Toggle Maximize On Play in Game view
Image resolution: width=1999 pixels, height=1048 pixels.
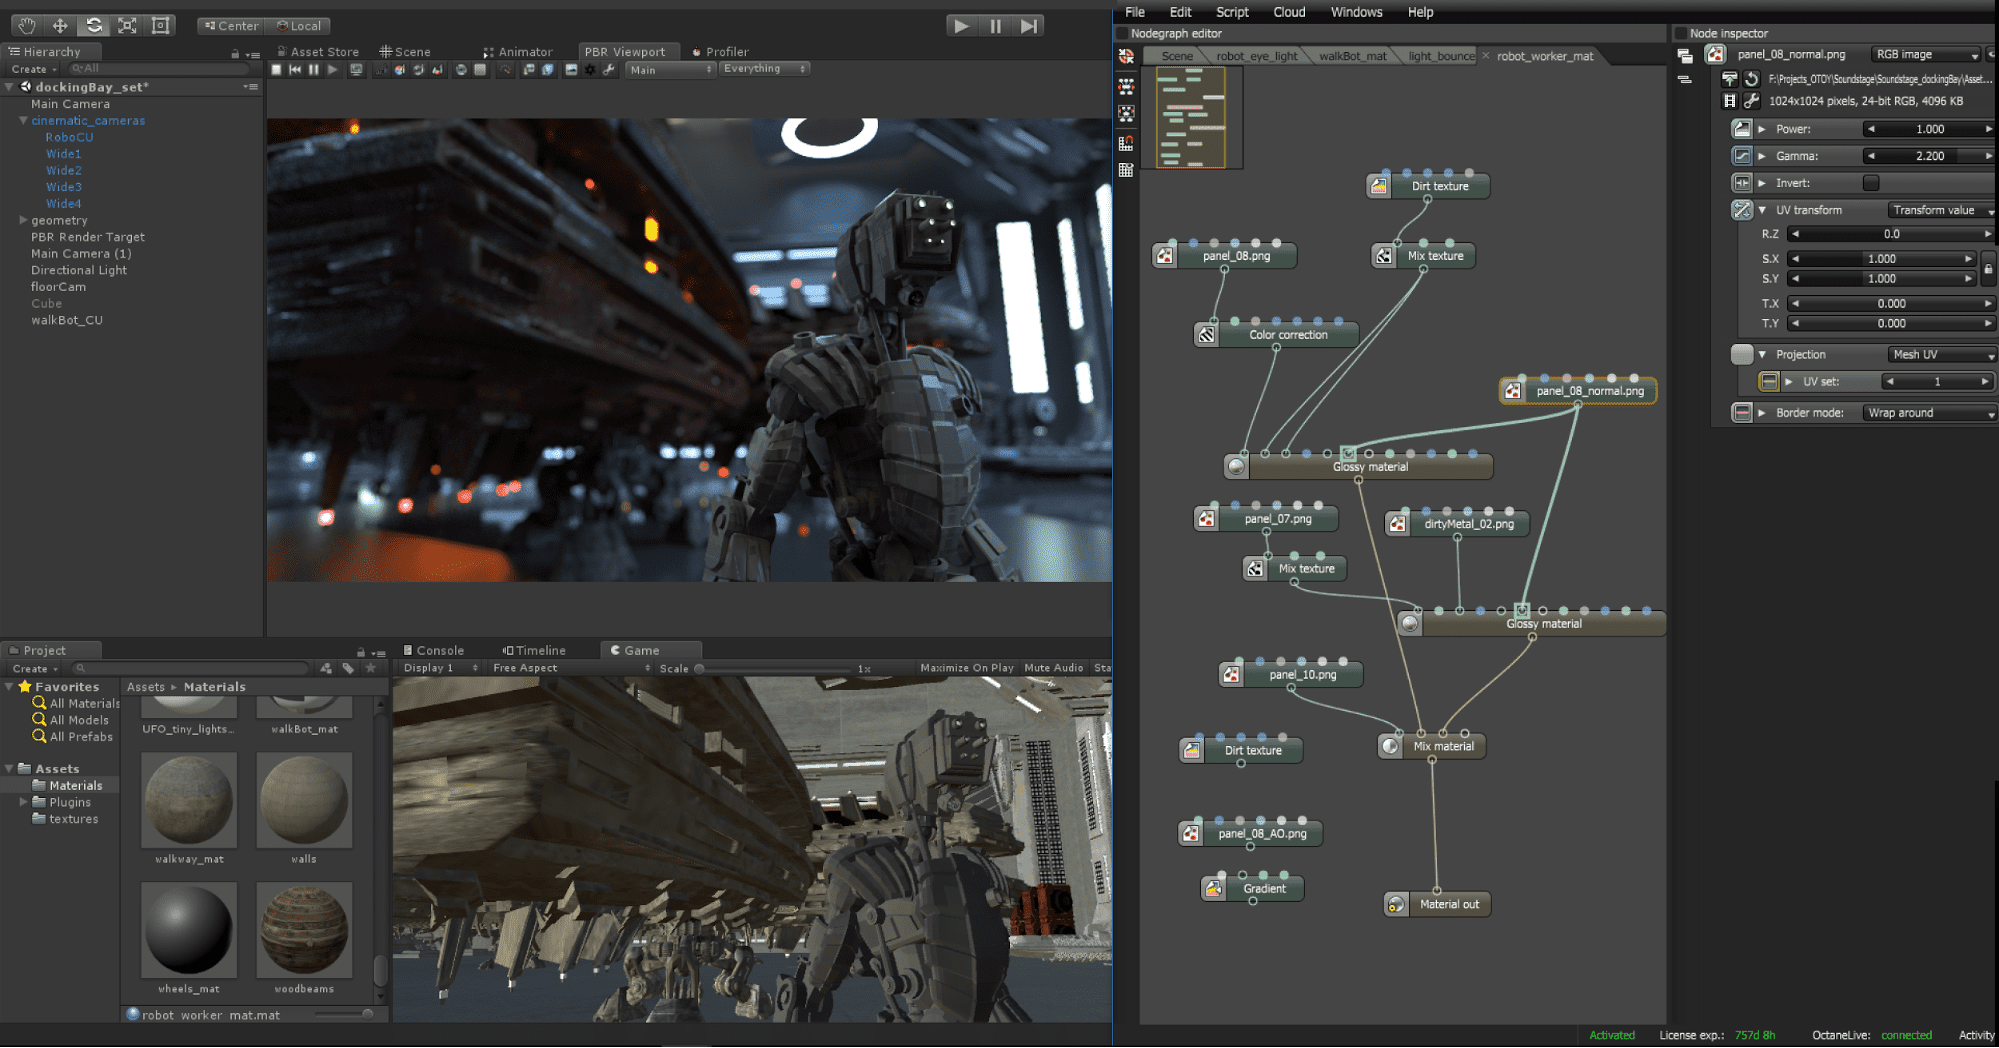click(966, 667)
